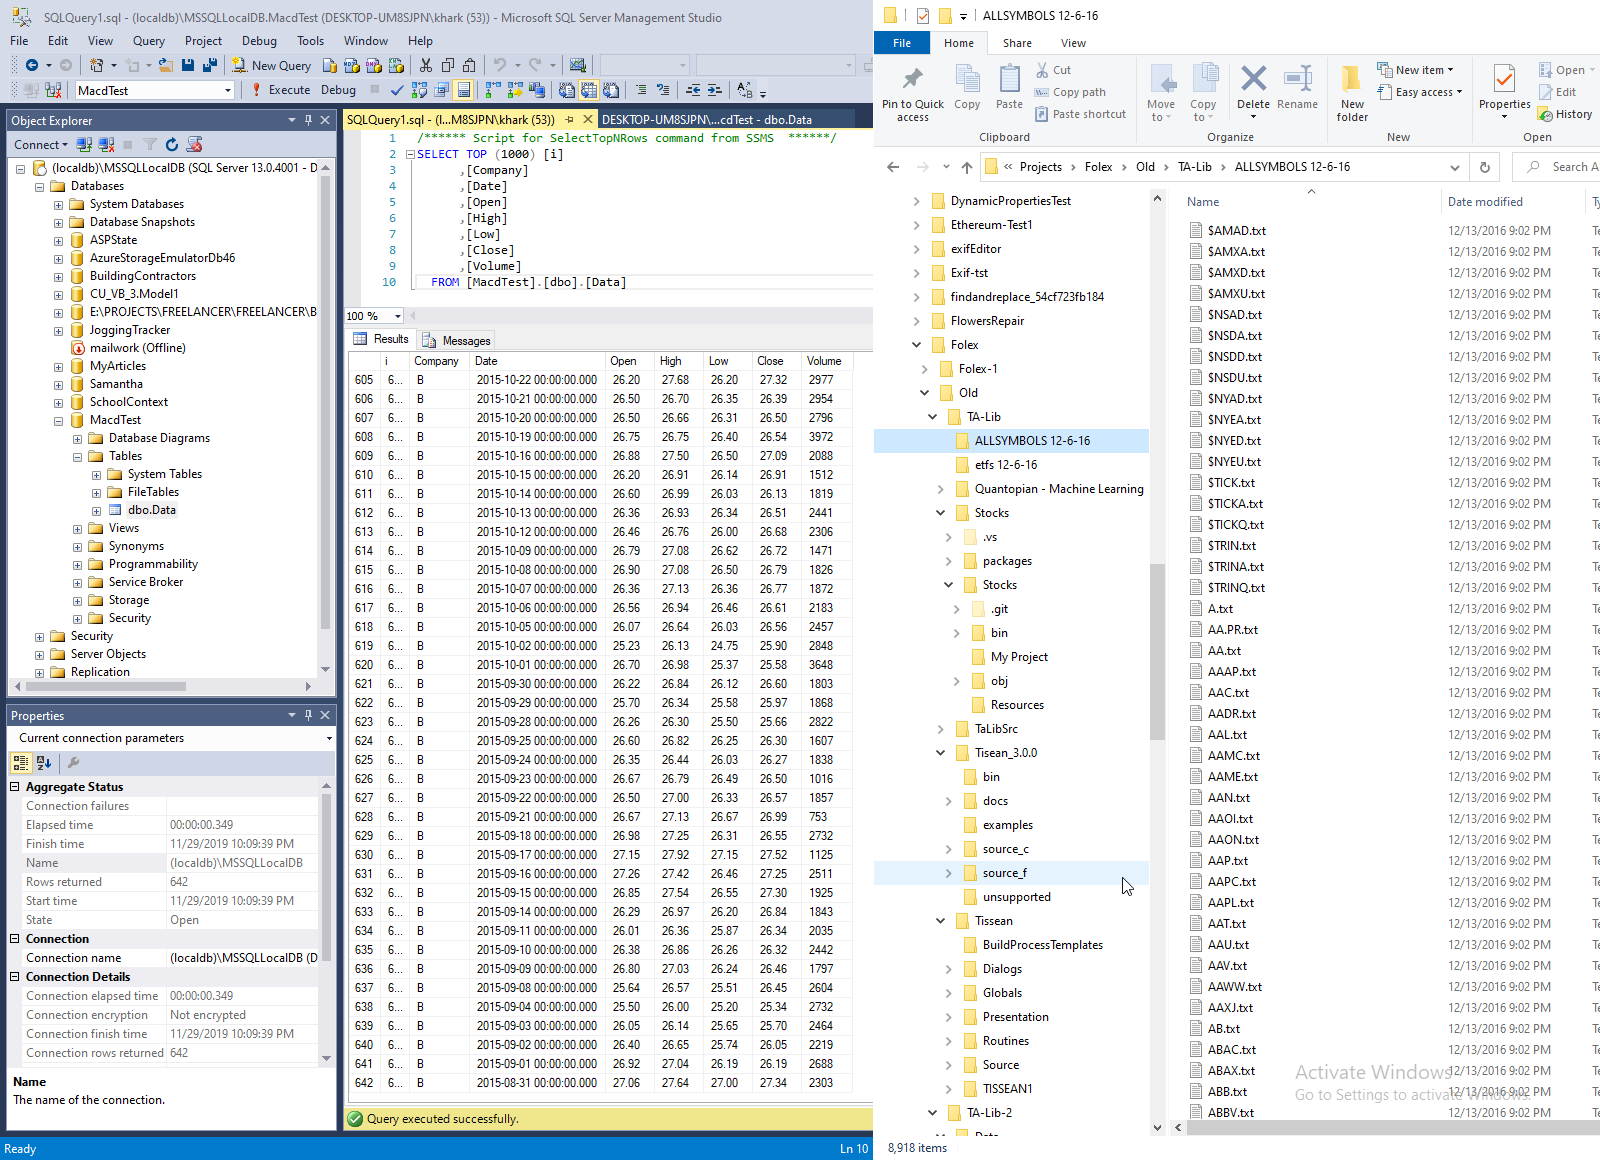The height and width of the screenshot is (1160, 1600).
Task: Expand the Views folder in MacdTest
Action: click(77, 528)
